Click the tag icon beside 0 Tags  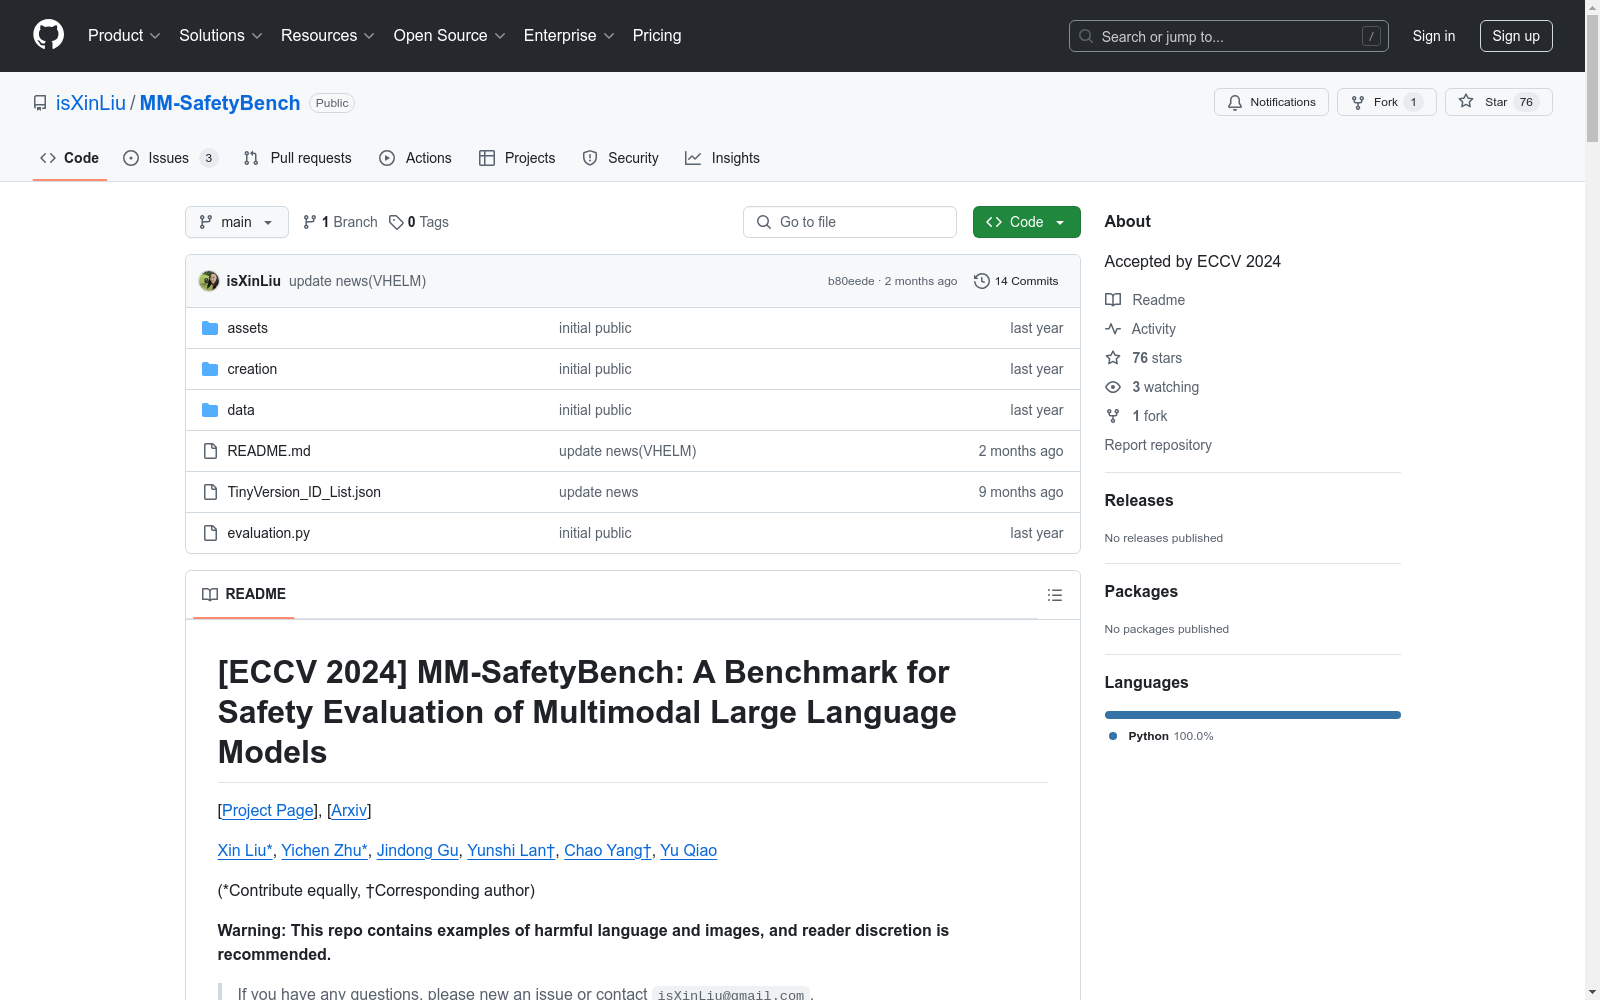click(396, 222)
